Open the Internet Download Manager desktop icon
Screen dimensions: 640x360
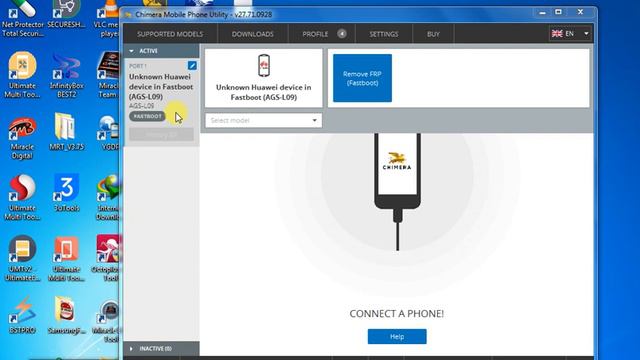108,198
